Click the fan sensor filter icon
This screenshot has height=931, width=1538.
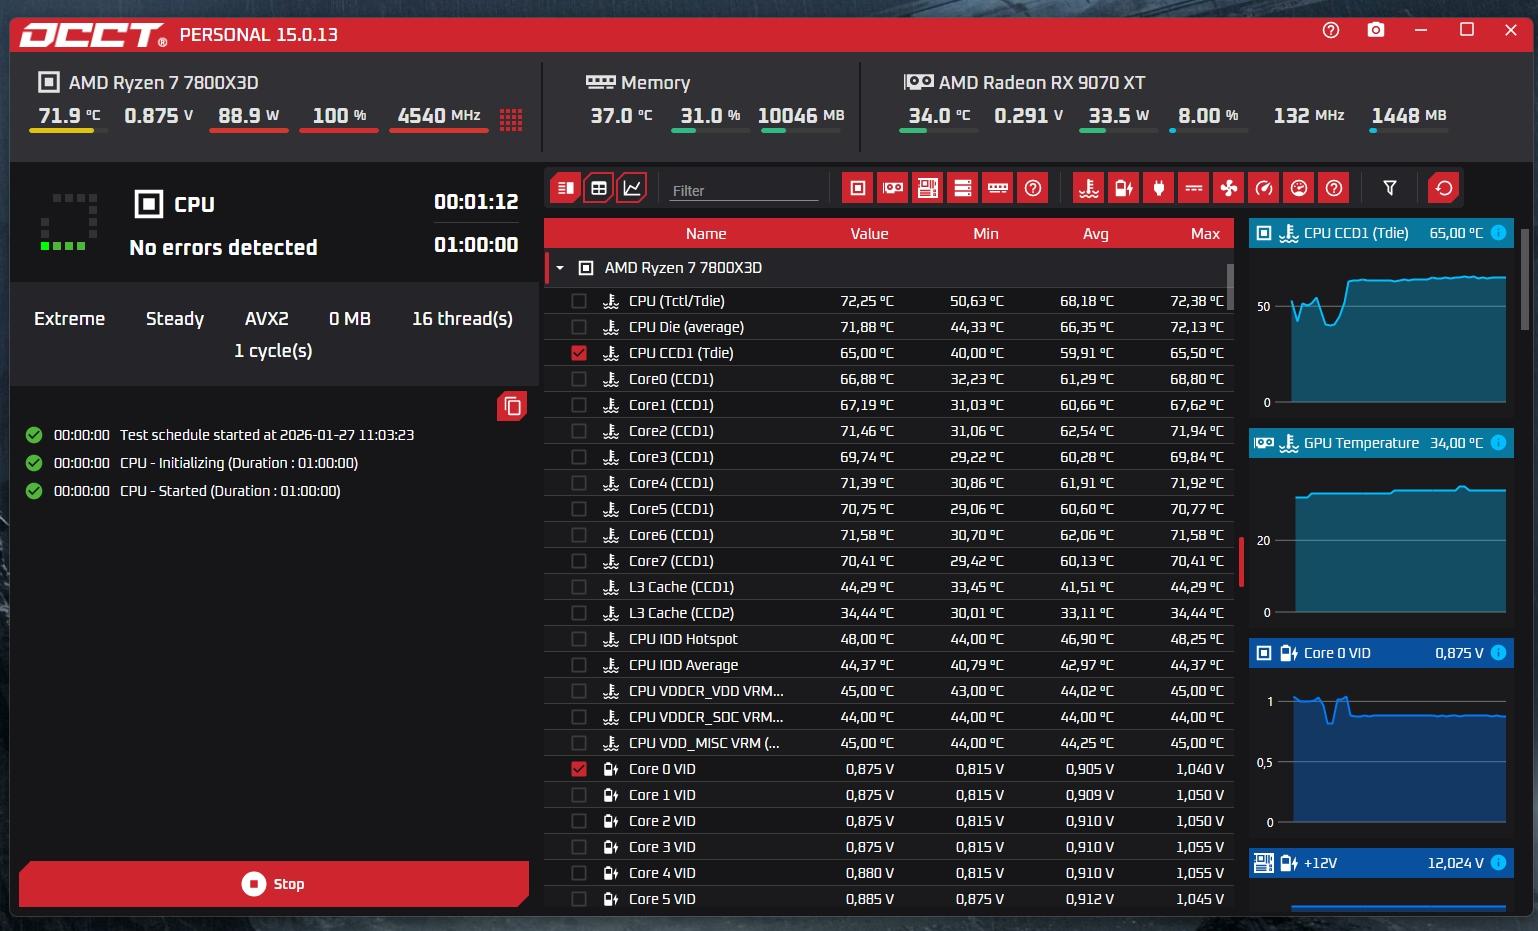point(1229,188)
